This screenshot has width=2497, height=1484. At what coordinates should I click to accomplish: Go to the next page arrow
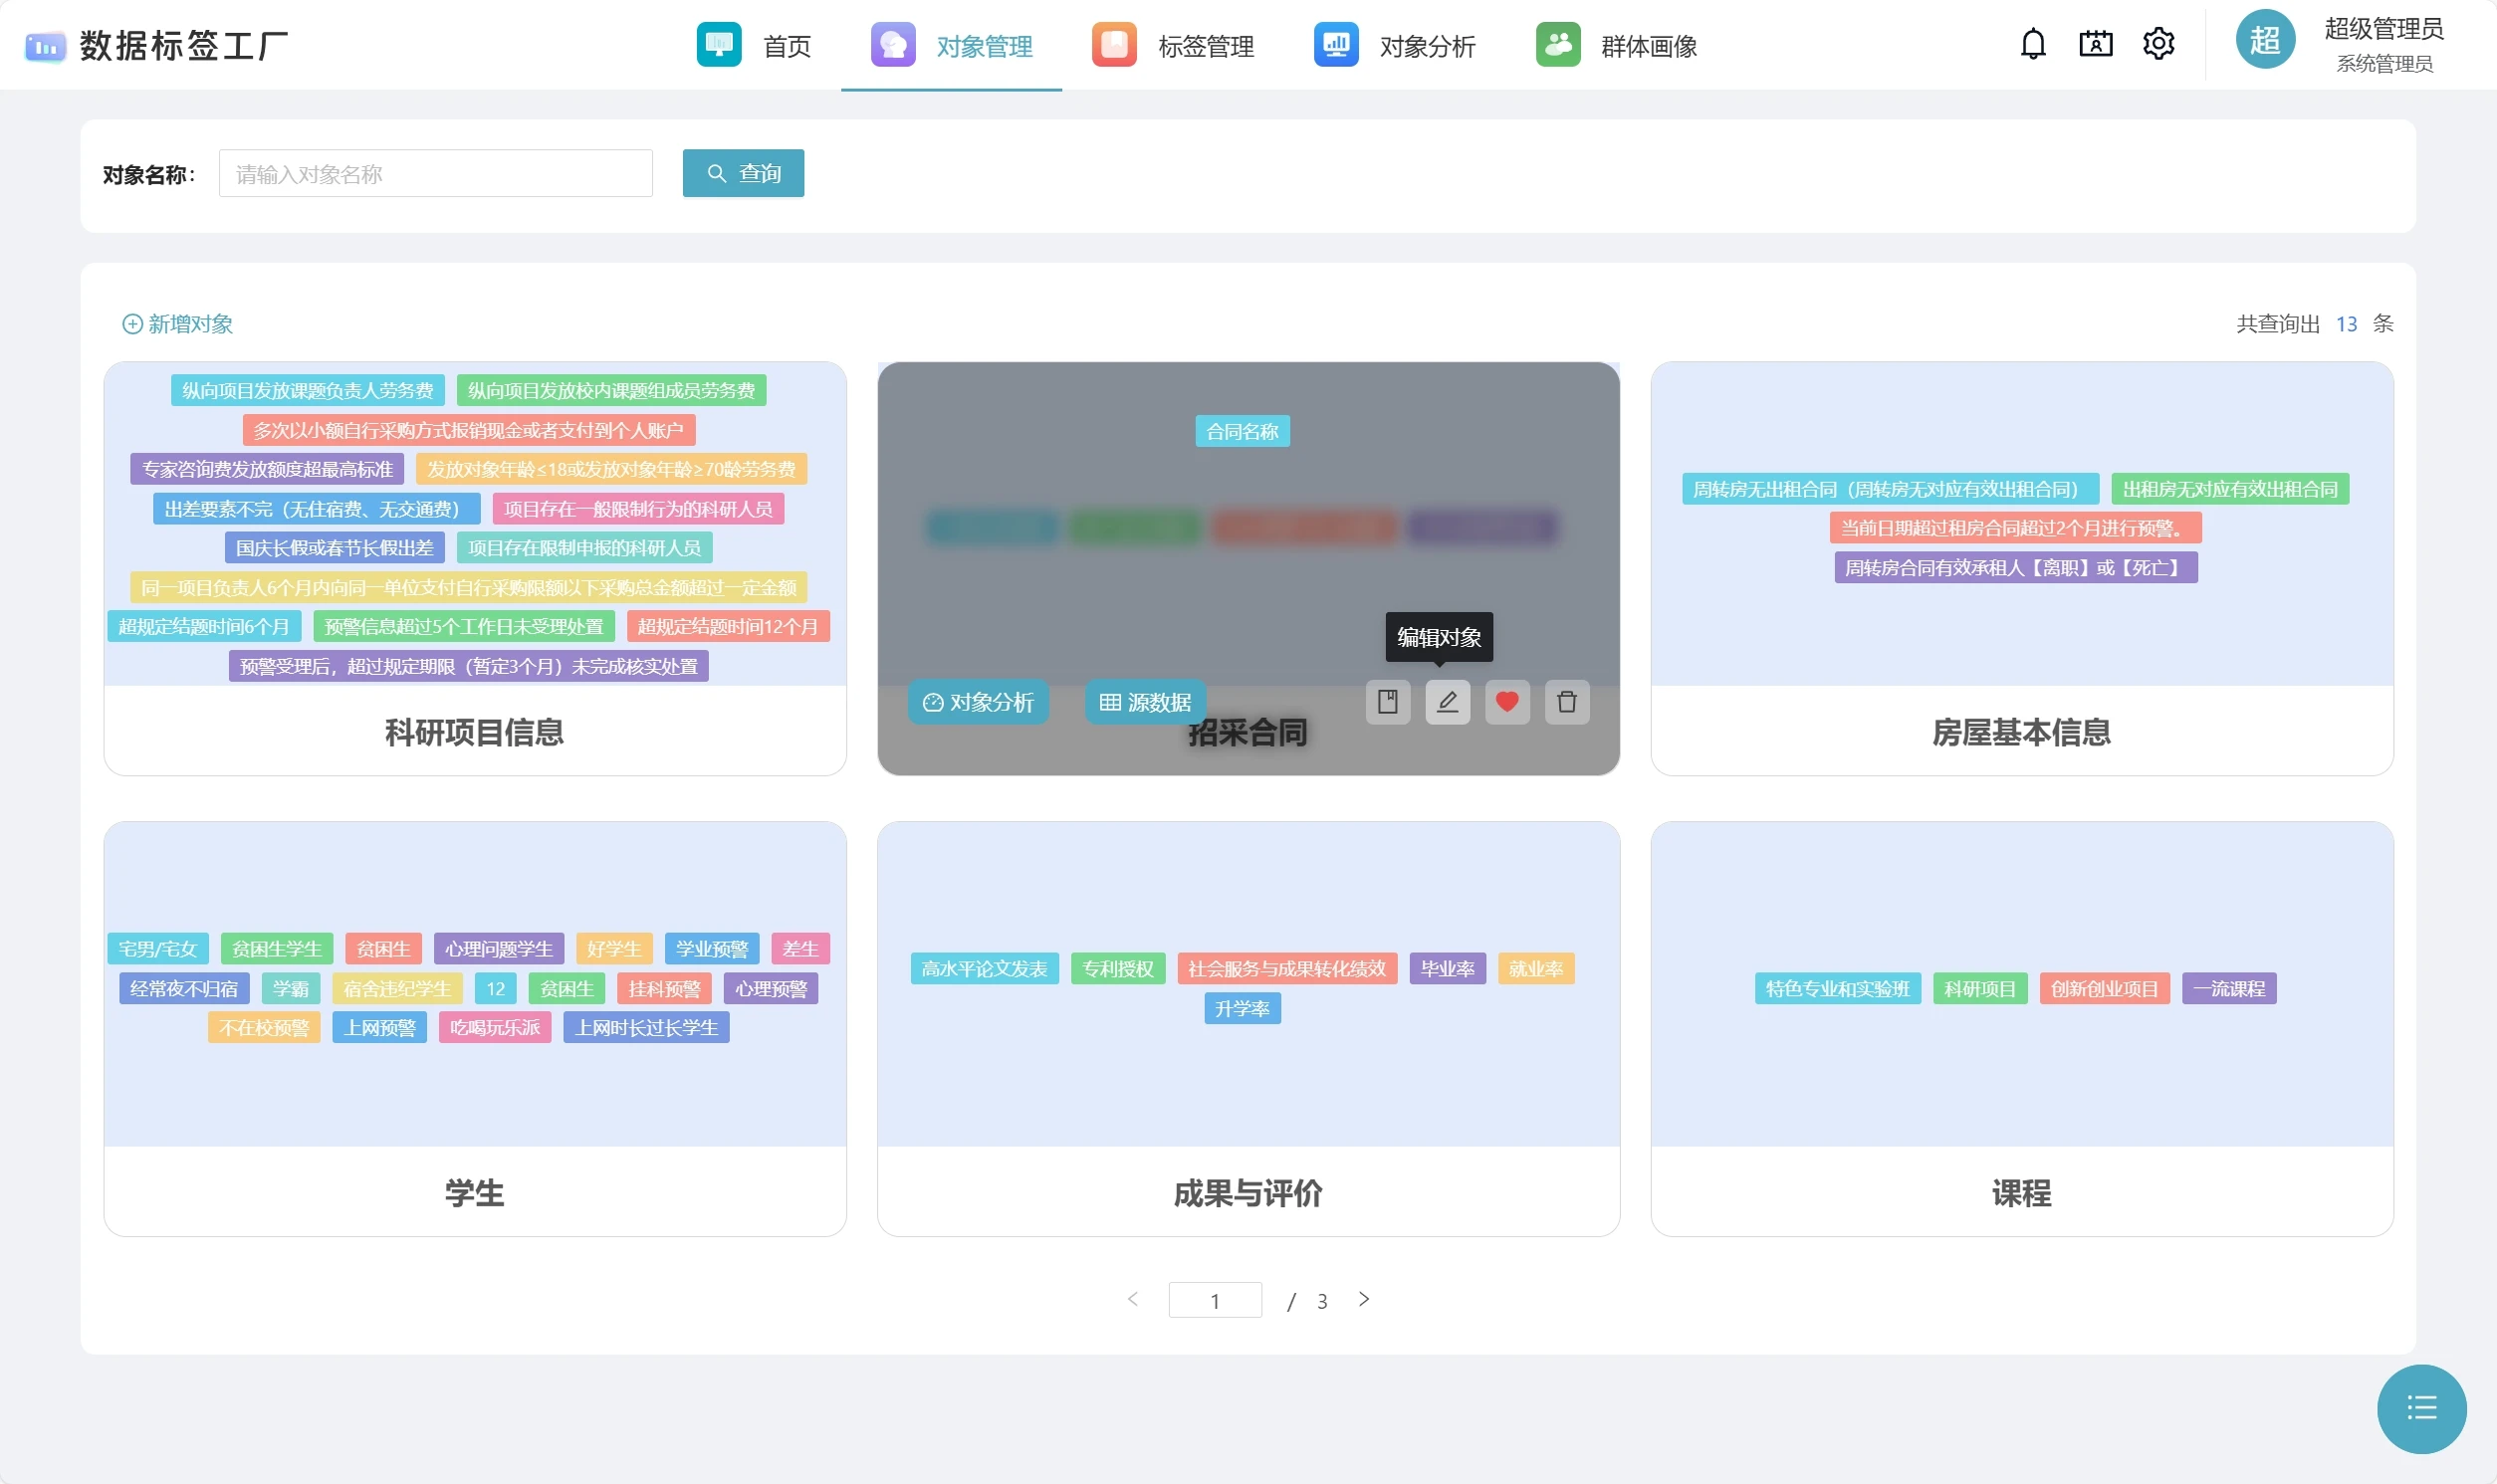pos(1363,1299)
